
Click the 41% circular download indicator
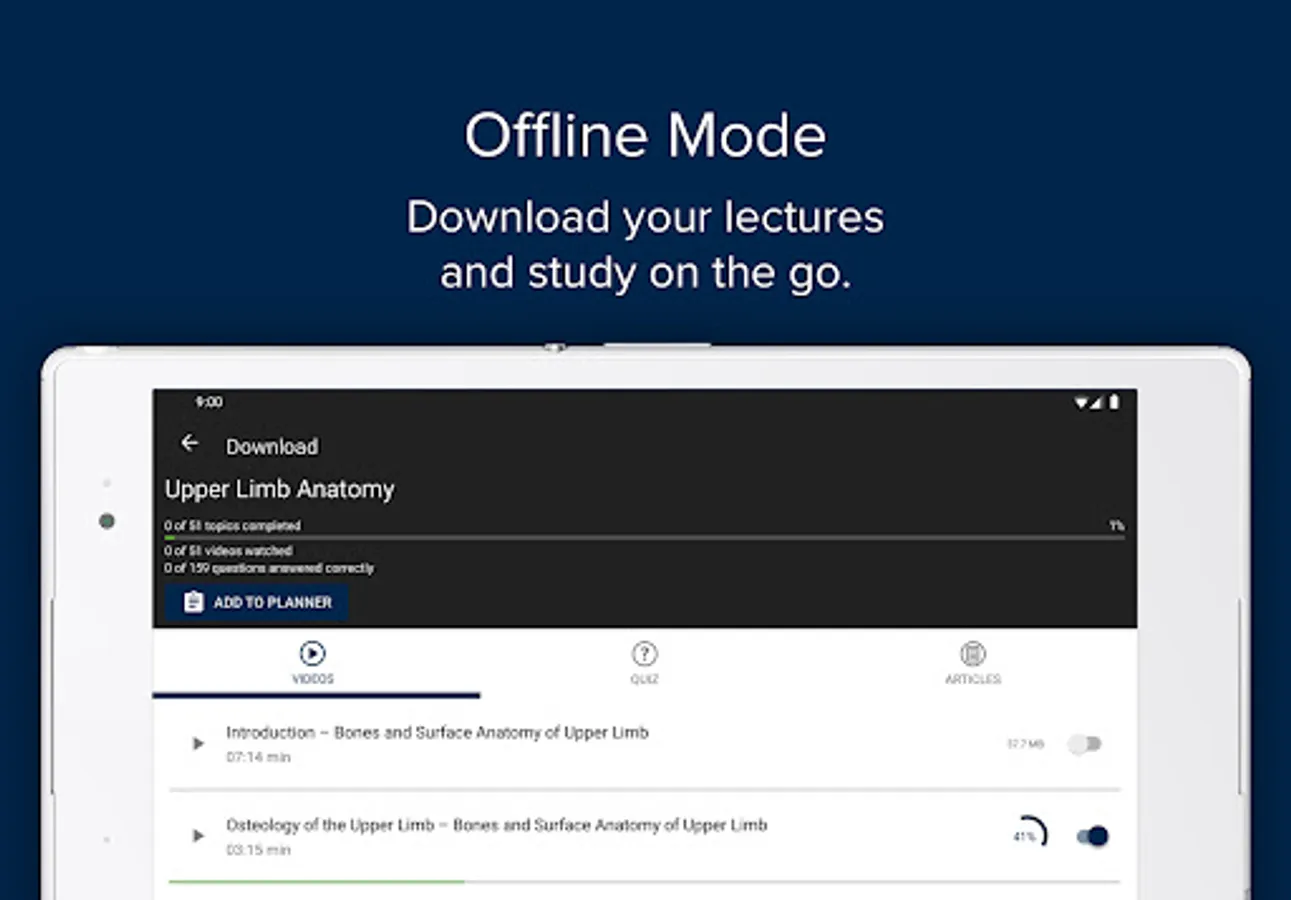[1029, 835]
